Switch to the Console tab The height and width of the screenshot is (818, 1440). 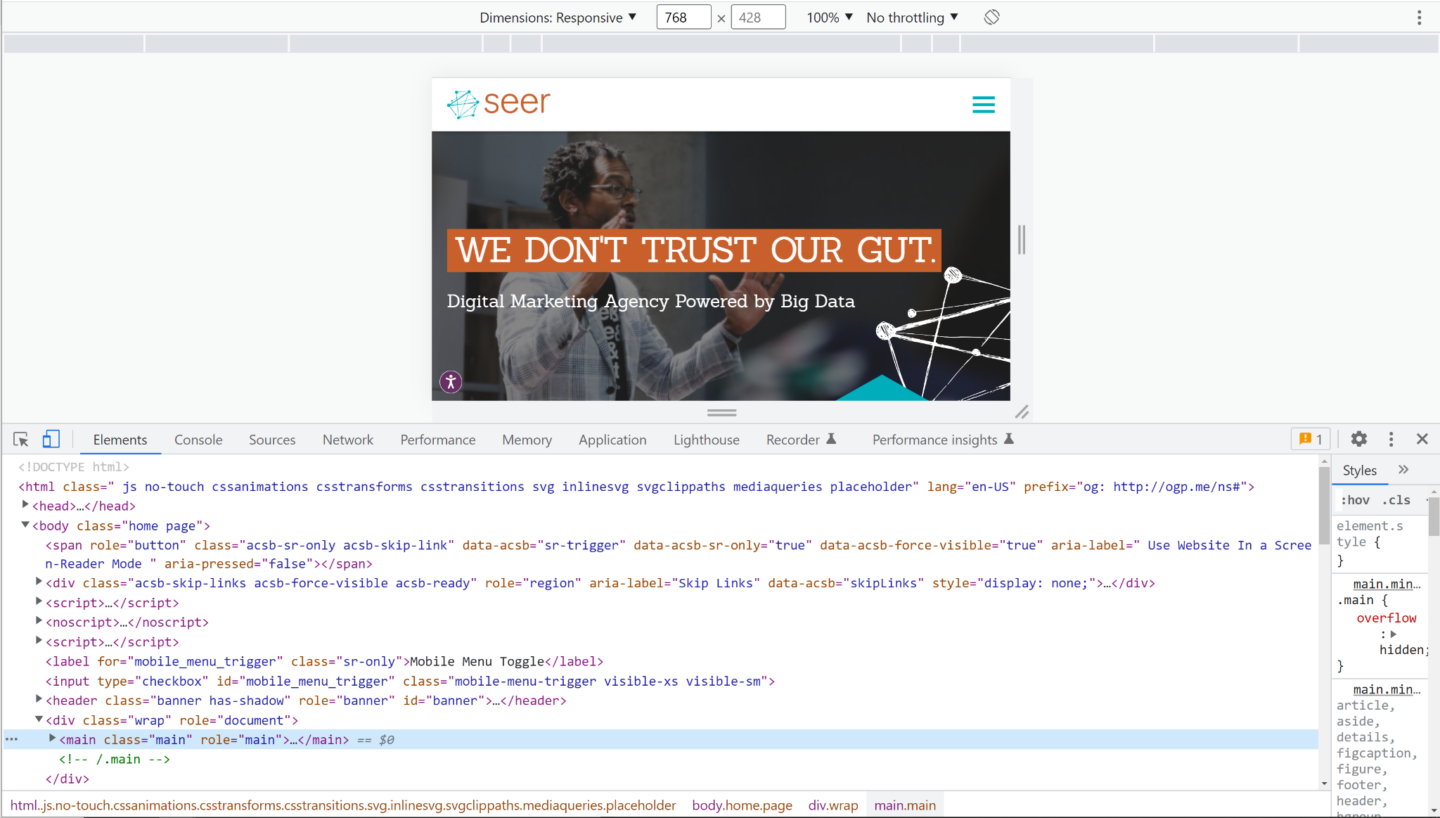(x=198, y=440)
